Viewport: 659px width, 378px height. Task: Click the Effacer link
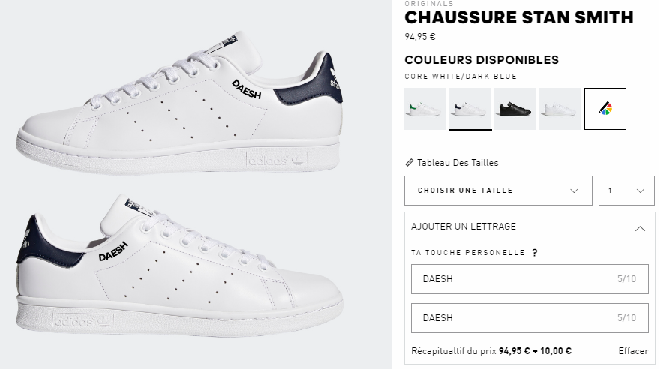633,351
